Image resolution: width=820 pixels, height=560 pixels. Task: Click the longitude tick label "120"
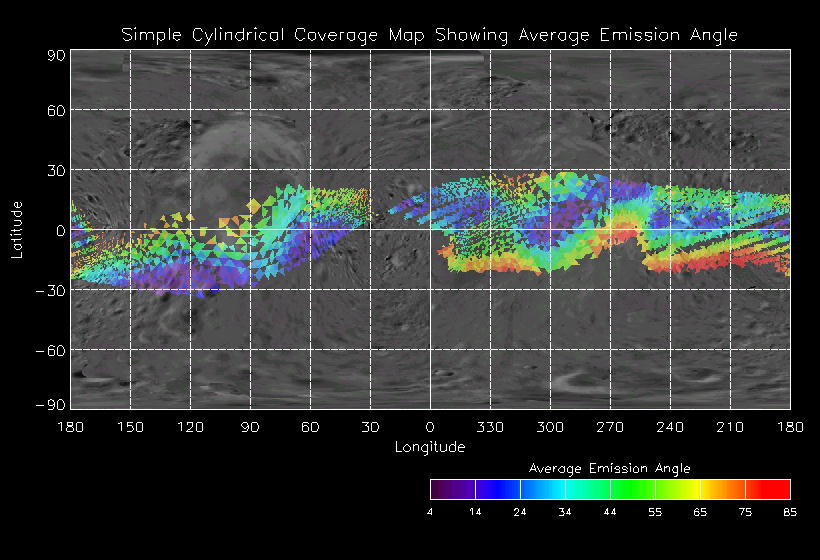190,427
